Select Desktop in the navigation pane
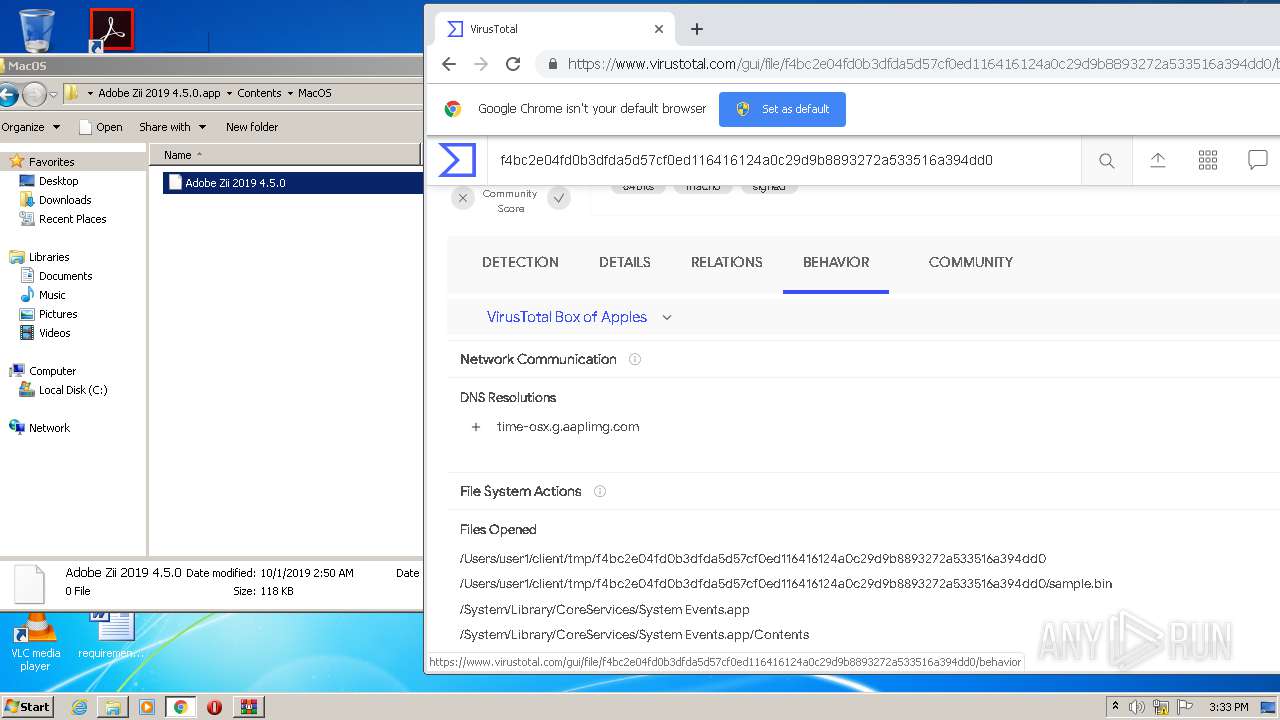 pyautogui.click(x=58, y=181)
